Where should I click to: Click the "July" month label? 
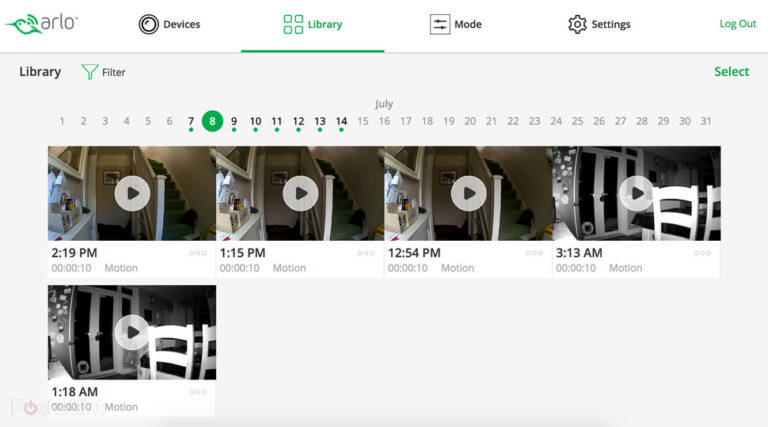(x=384, y=104)
